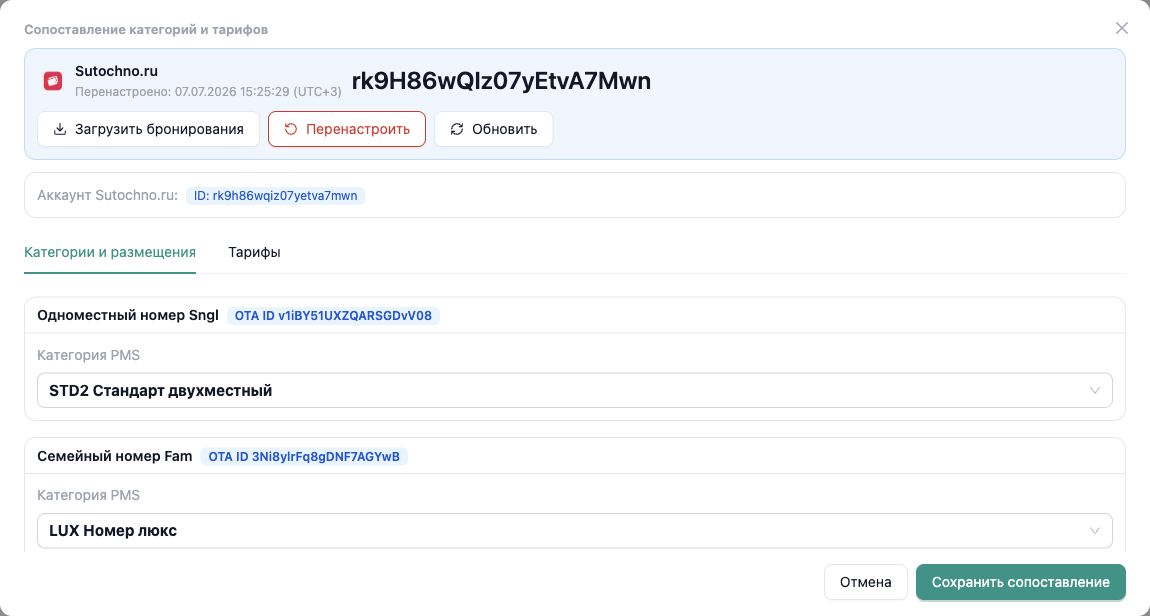Image resolution: width=1150 pixels, height=616 pixels.
Task: Close the mapping dialog with X icon
Action: [x=1121, y=28]
